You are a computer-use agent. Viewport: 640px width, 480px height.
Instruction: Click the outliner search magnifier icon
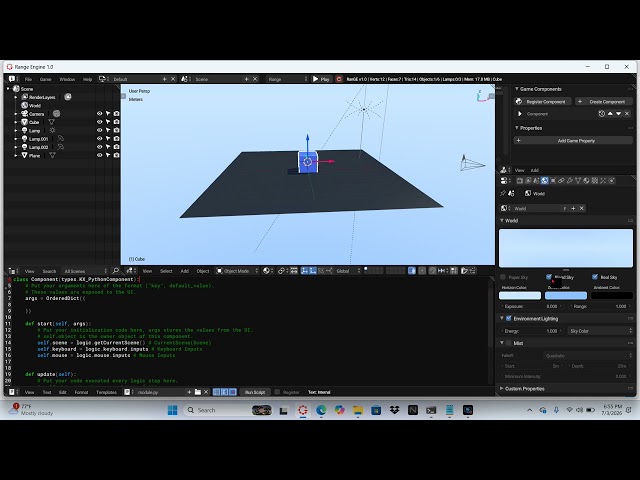click(x=116, y=271)
